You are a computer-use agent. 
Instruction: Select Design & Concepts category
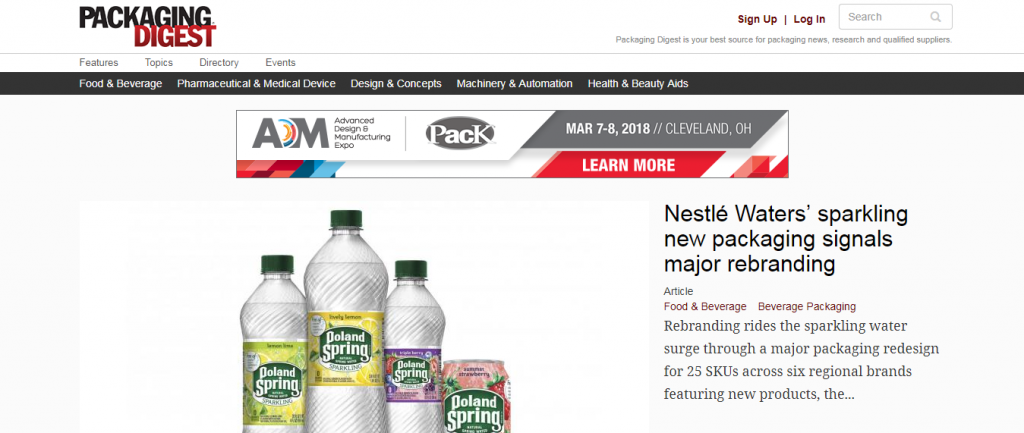click(x=396, y=84)
